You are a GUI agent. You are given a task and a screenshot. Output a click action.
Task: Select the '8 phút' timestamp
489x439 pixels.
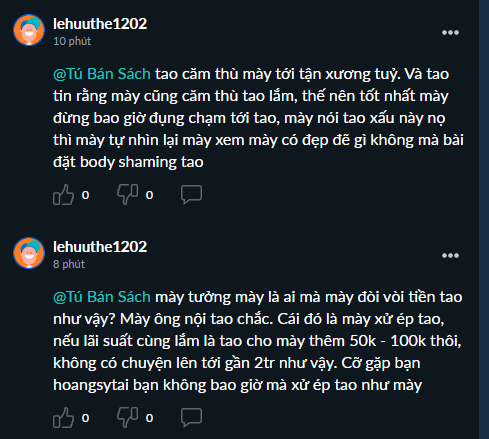[69, 264]
